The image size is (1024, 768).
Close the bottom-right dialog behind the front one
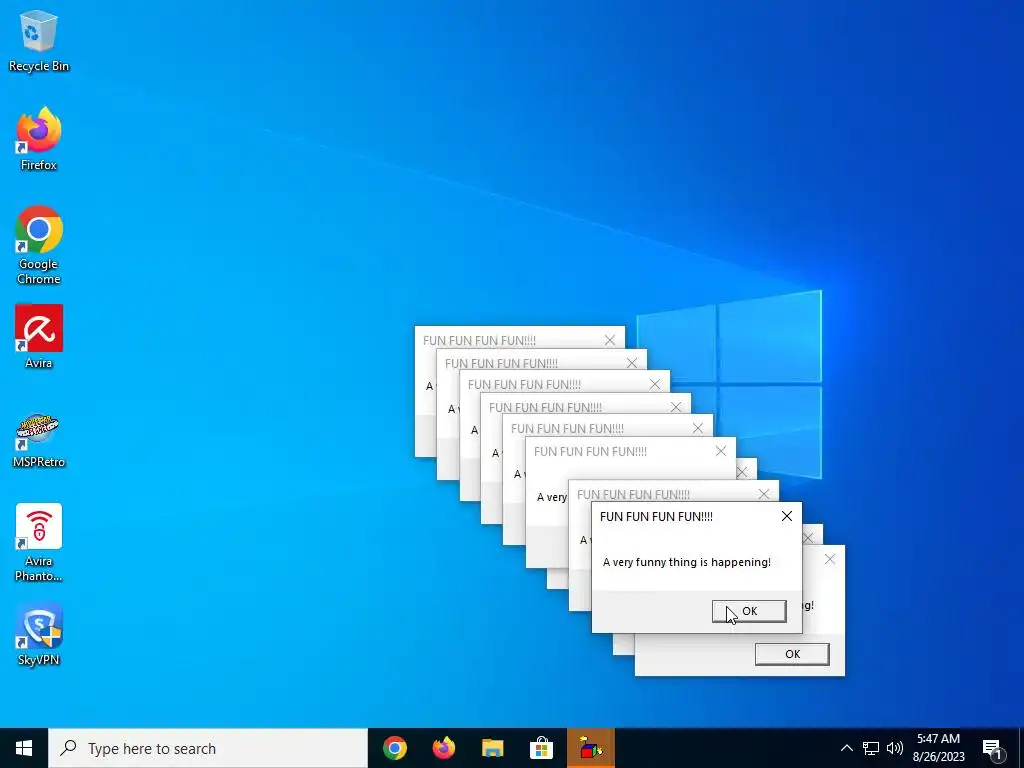[830, 560]
